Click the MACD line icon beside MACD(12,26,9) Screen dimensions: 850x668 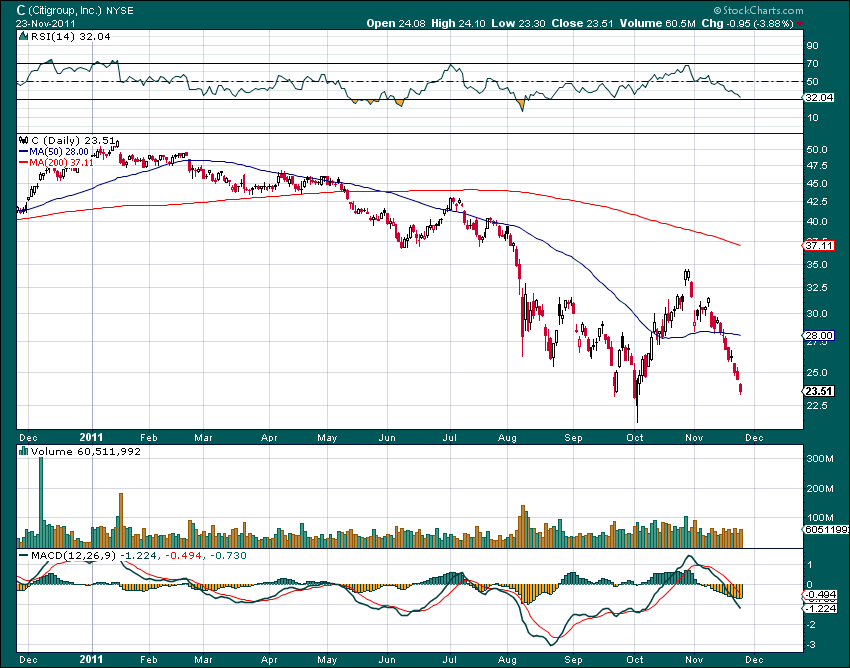point(23,556)
